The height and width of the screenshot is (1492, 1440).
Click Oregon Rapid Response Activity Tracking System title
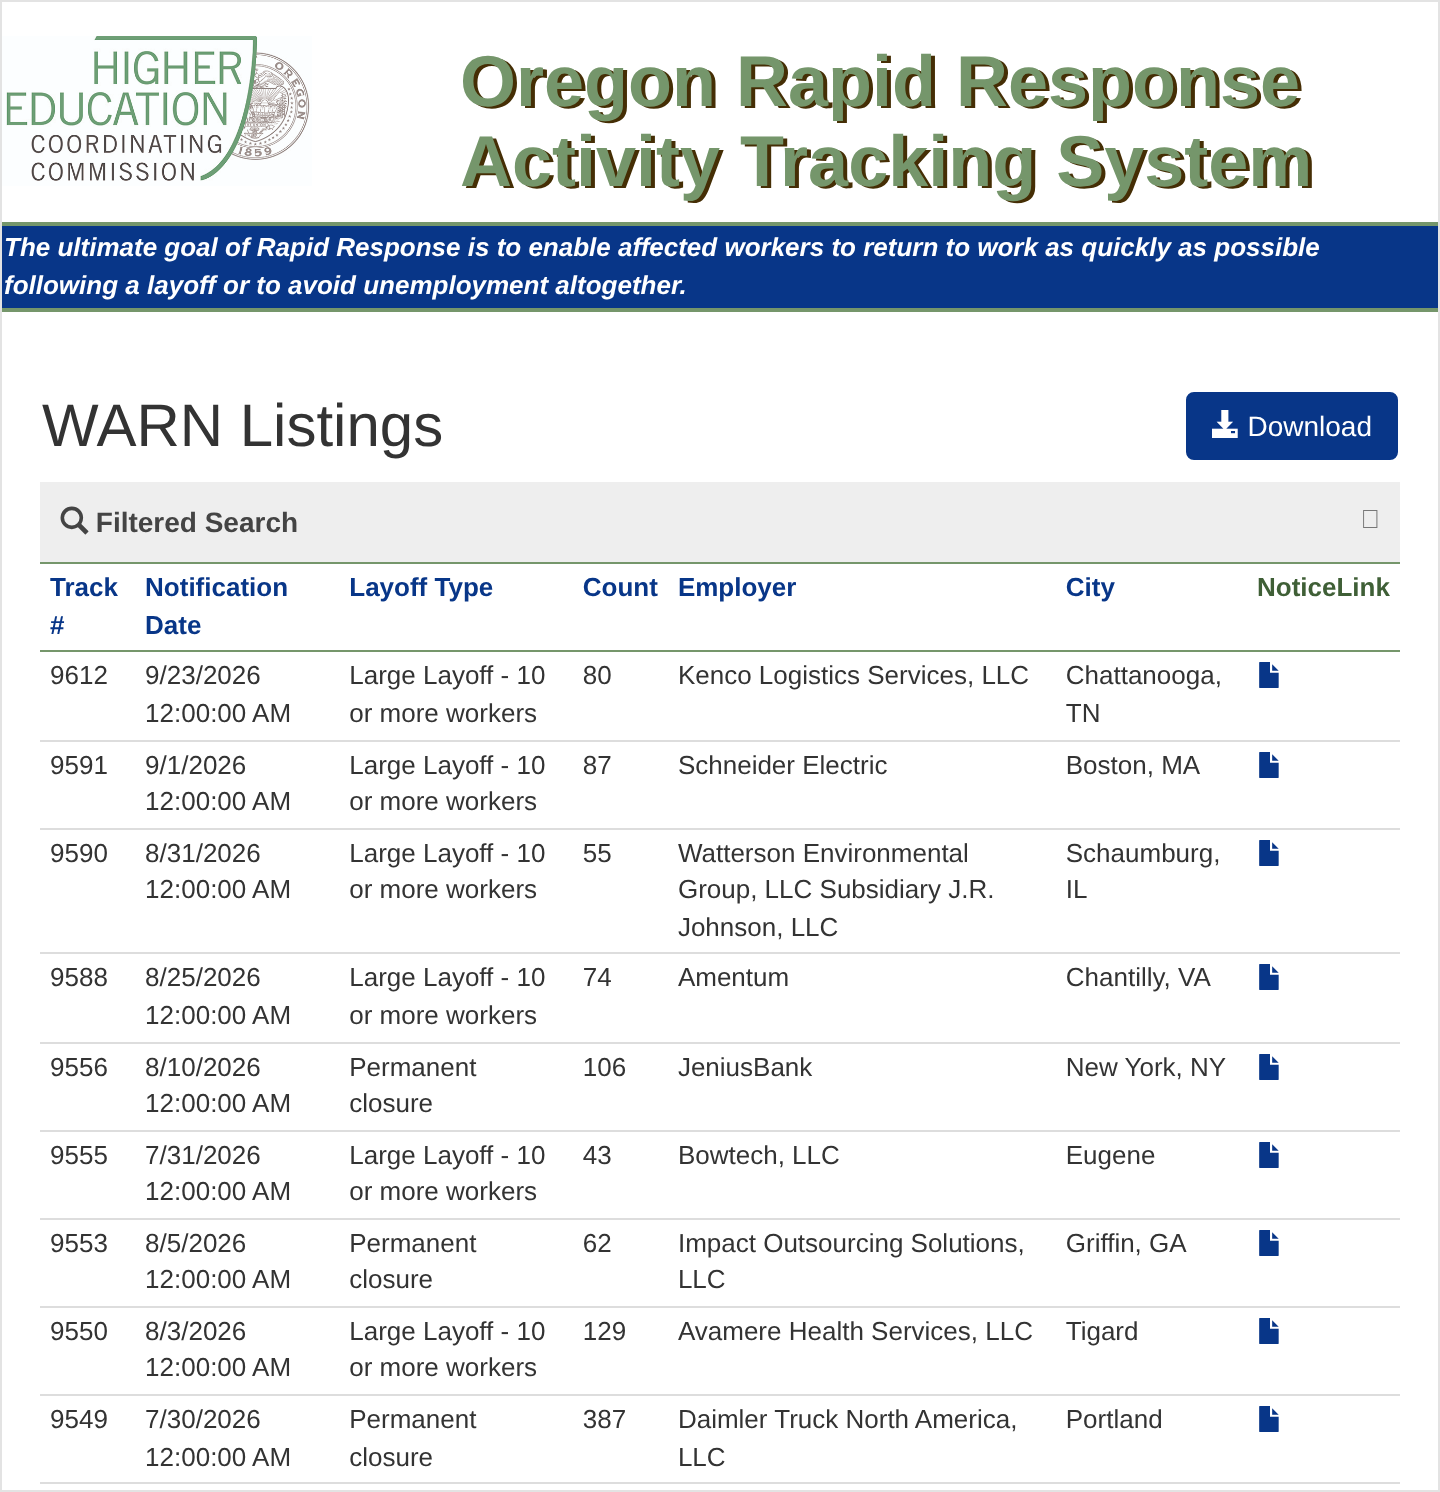click(887, 122)
